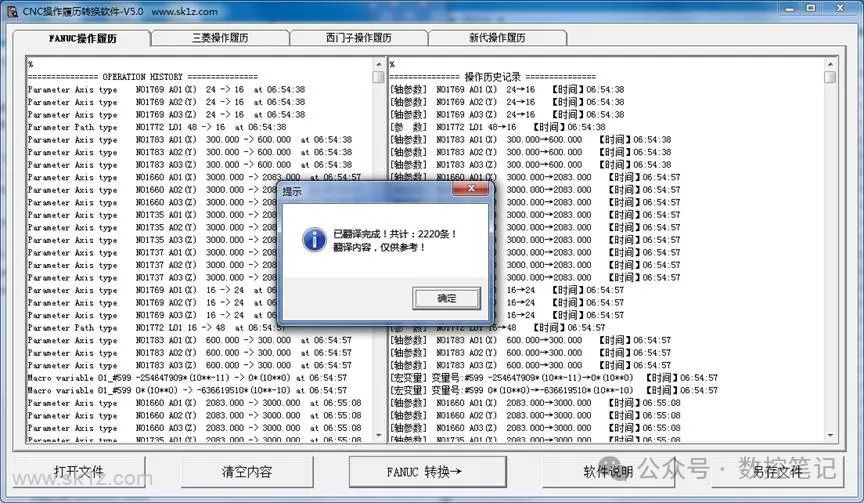Click the left pane scrollbar up arrow
864x503 pixels.
click(x=379, y=64)
